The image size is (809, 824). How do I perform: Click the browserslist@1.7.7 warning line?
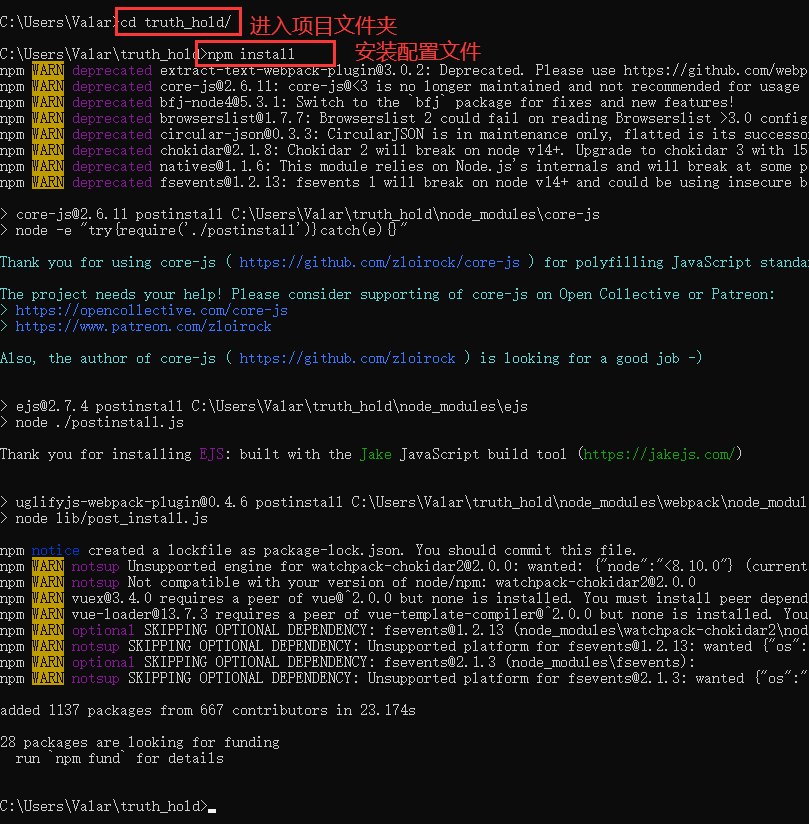pyautogui.click(x=404, y=118)
